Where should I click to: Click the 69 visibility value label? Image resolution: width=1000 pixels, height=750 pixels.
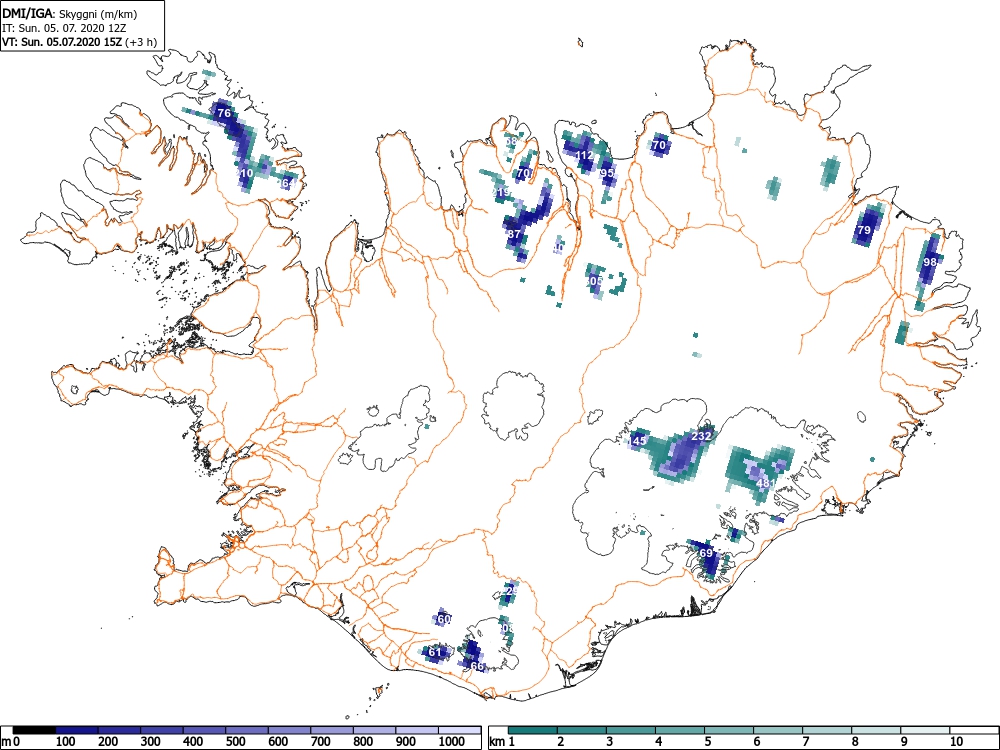click(x=706, y=552)
